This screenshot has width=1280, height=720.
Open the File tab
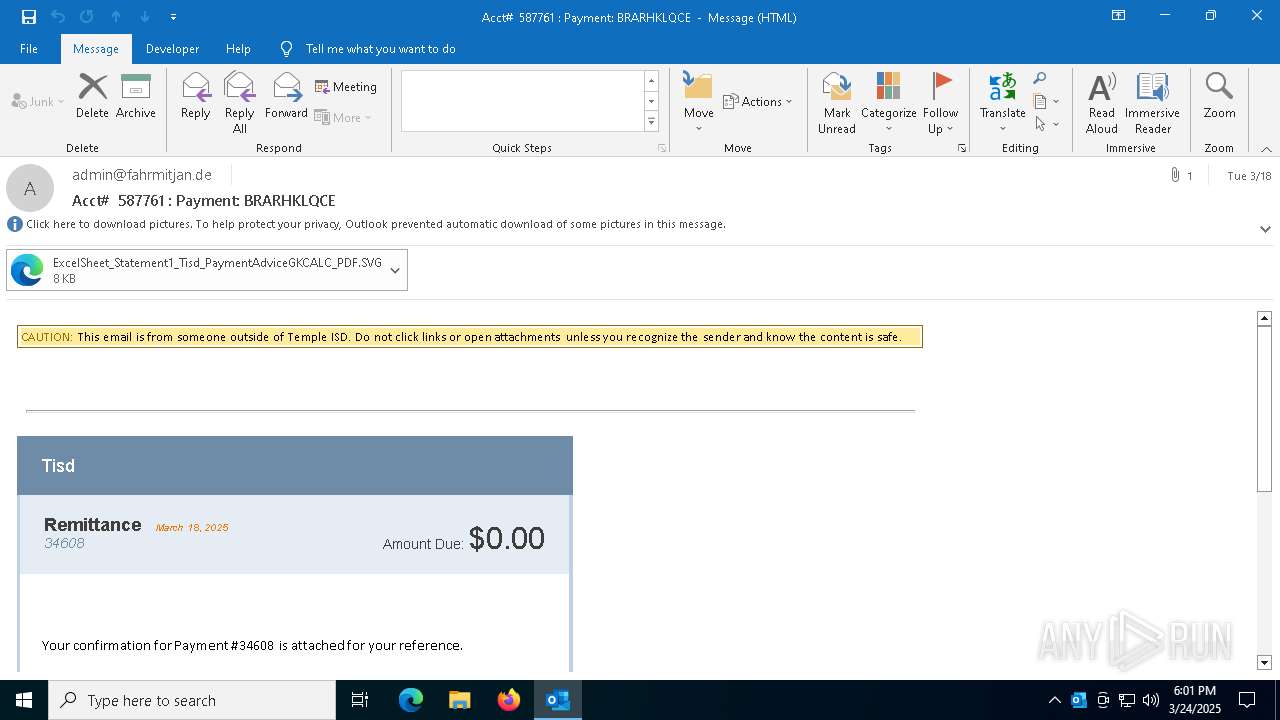29,49
